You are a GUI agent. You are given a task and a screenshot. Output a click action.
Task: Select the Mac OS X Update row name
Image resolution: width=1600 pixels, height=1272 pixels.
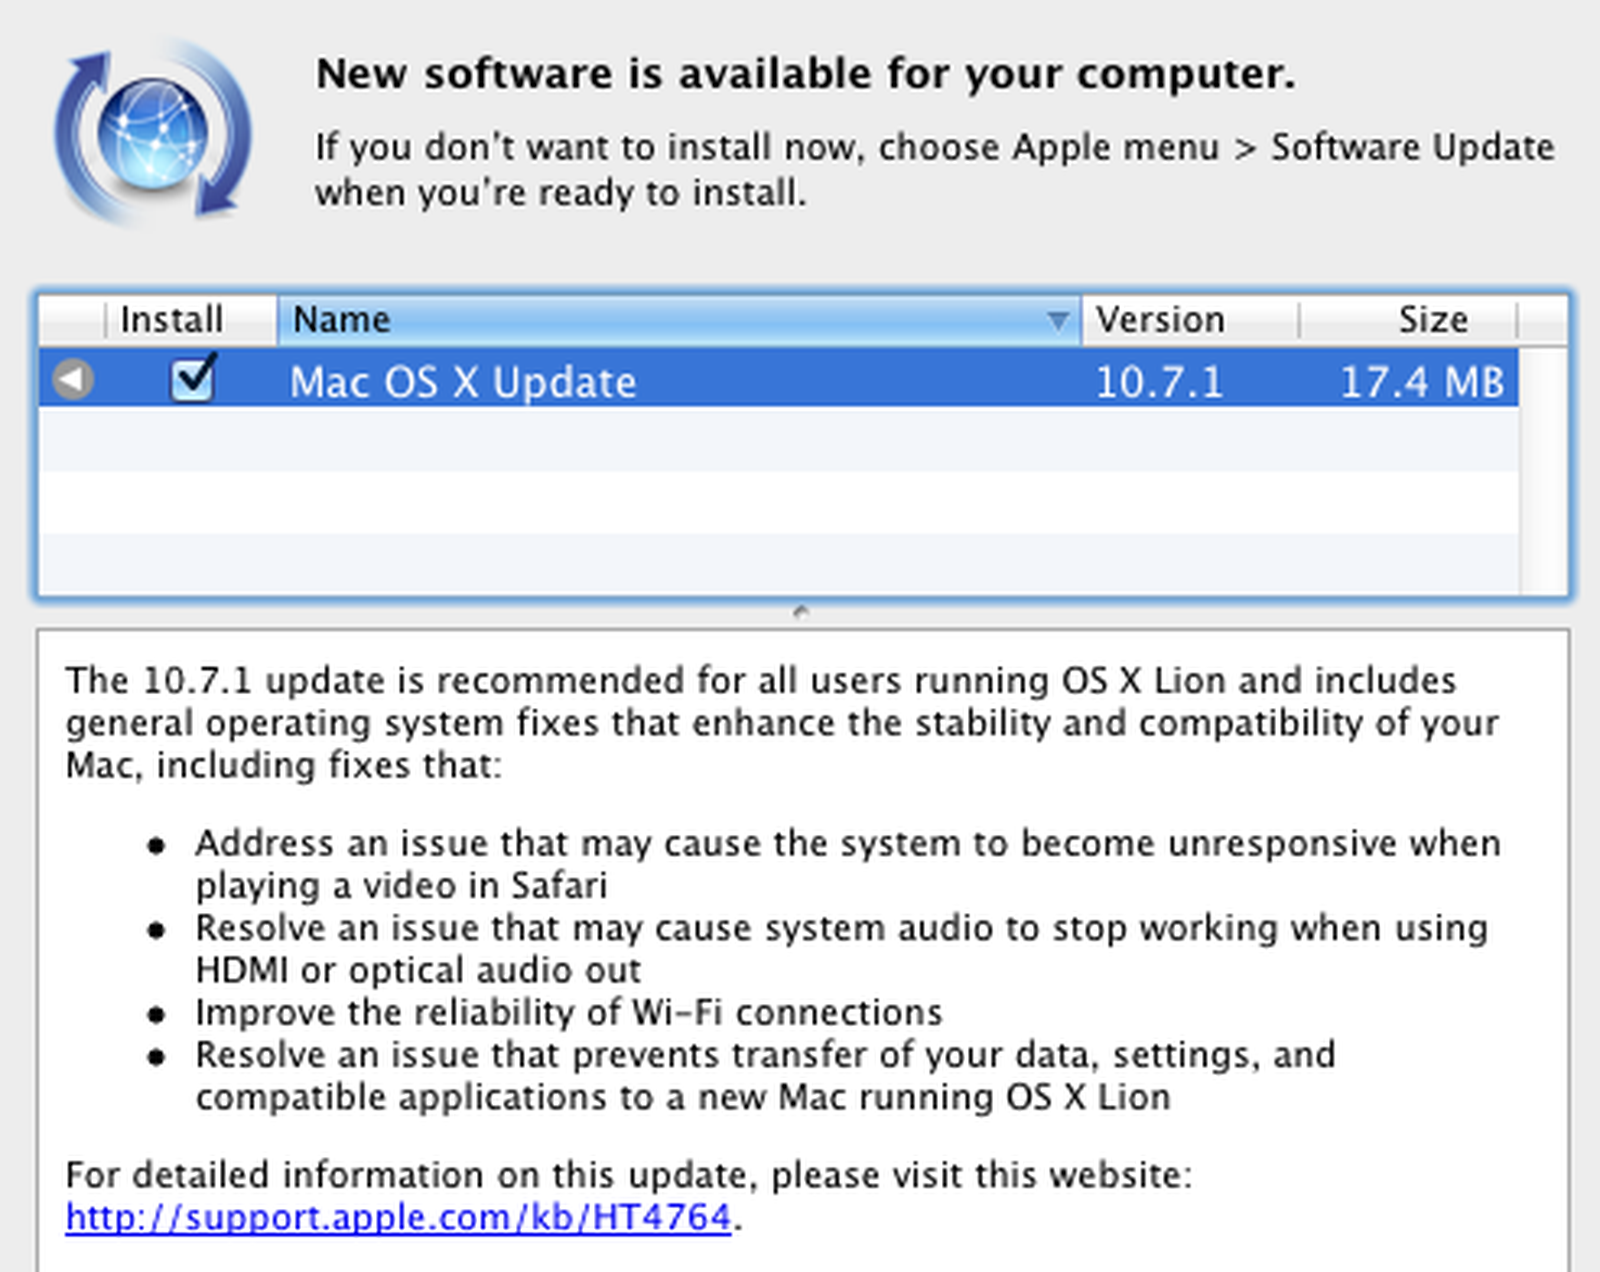tap(463, 382)
